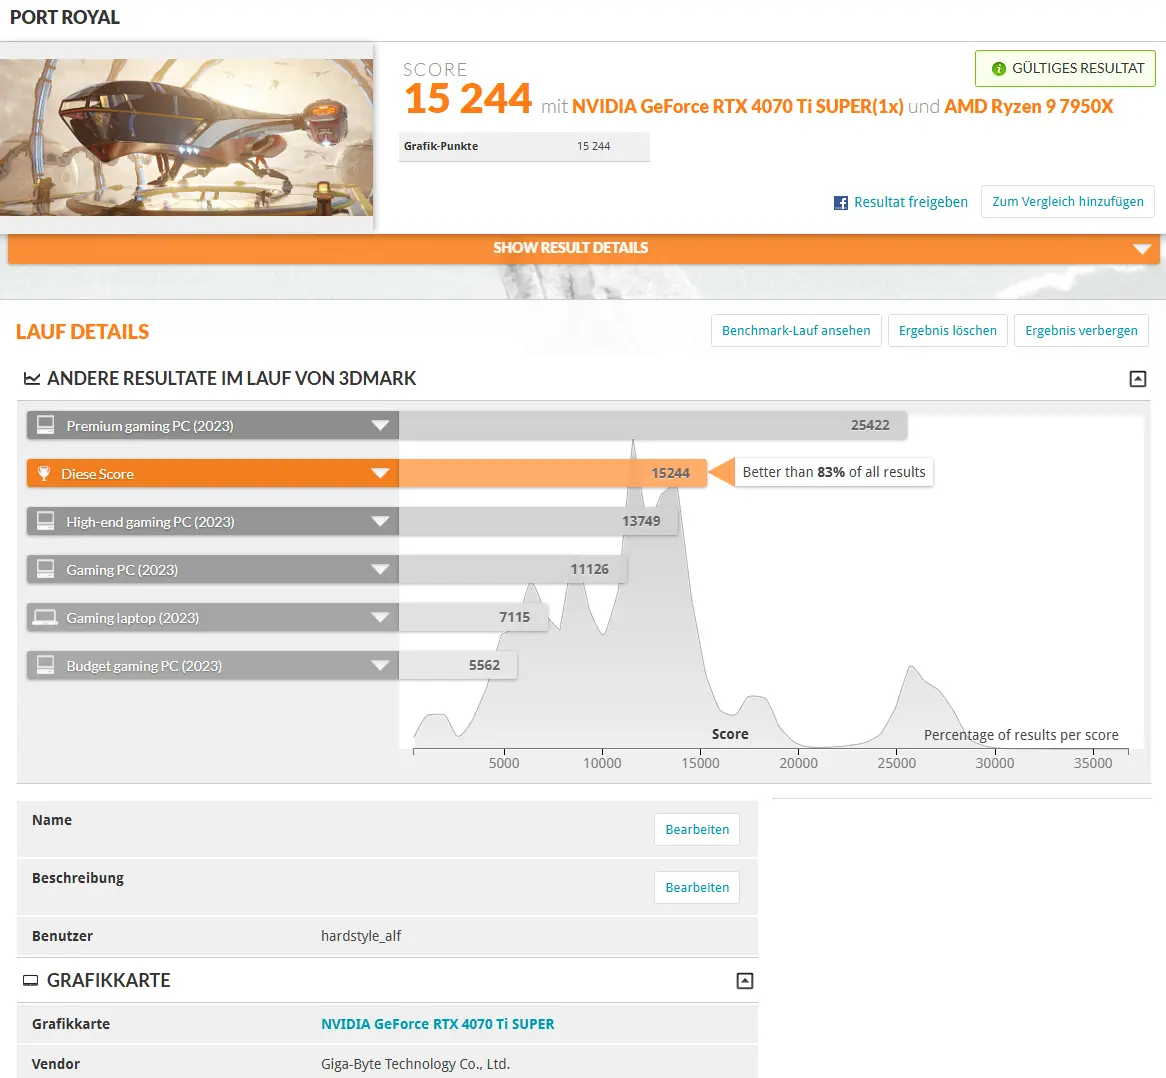
Task: Click the Facebook share icon
Action: coord(840,203)
